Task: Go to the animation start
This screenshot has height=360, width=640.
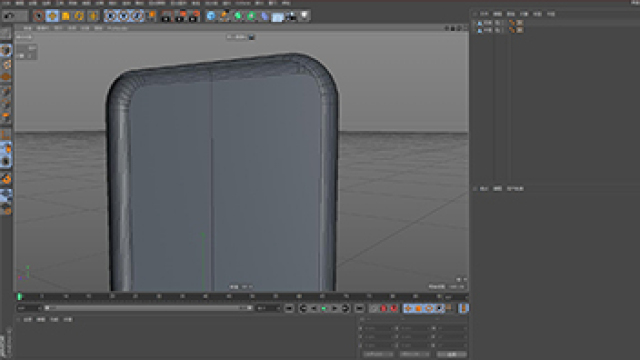Action: point(289,308)
